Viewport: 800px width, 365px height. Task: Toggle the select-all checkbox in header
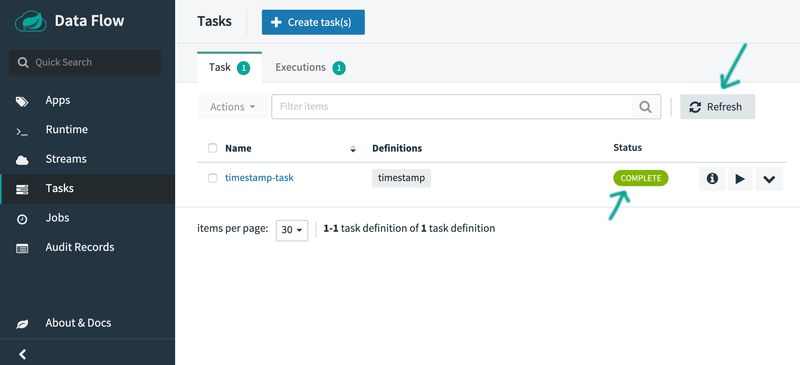pos(213,148)
